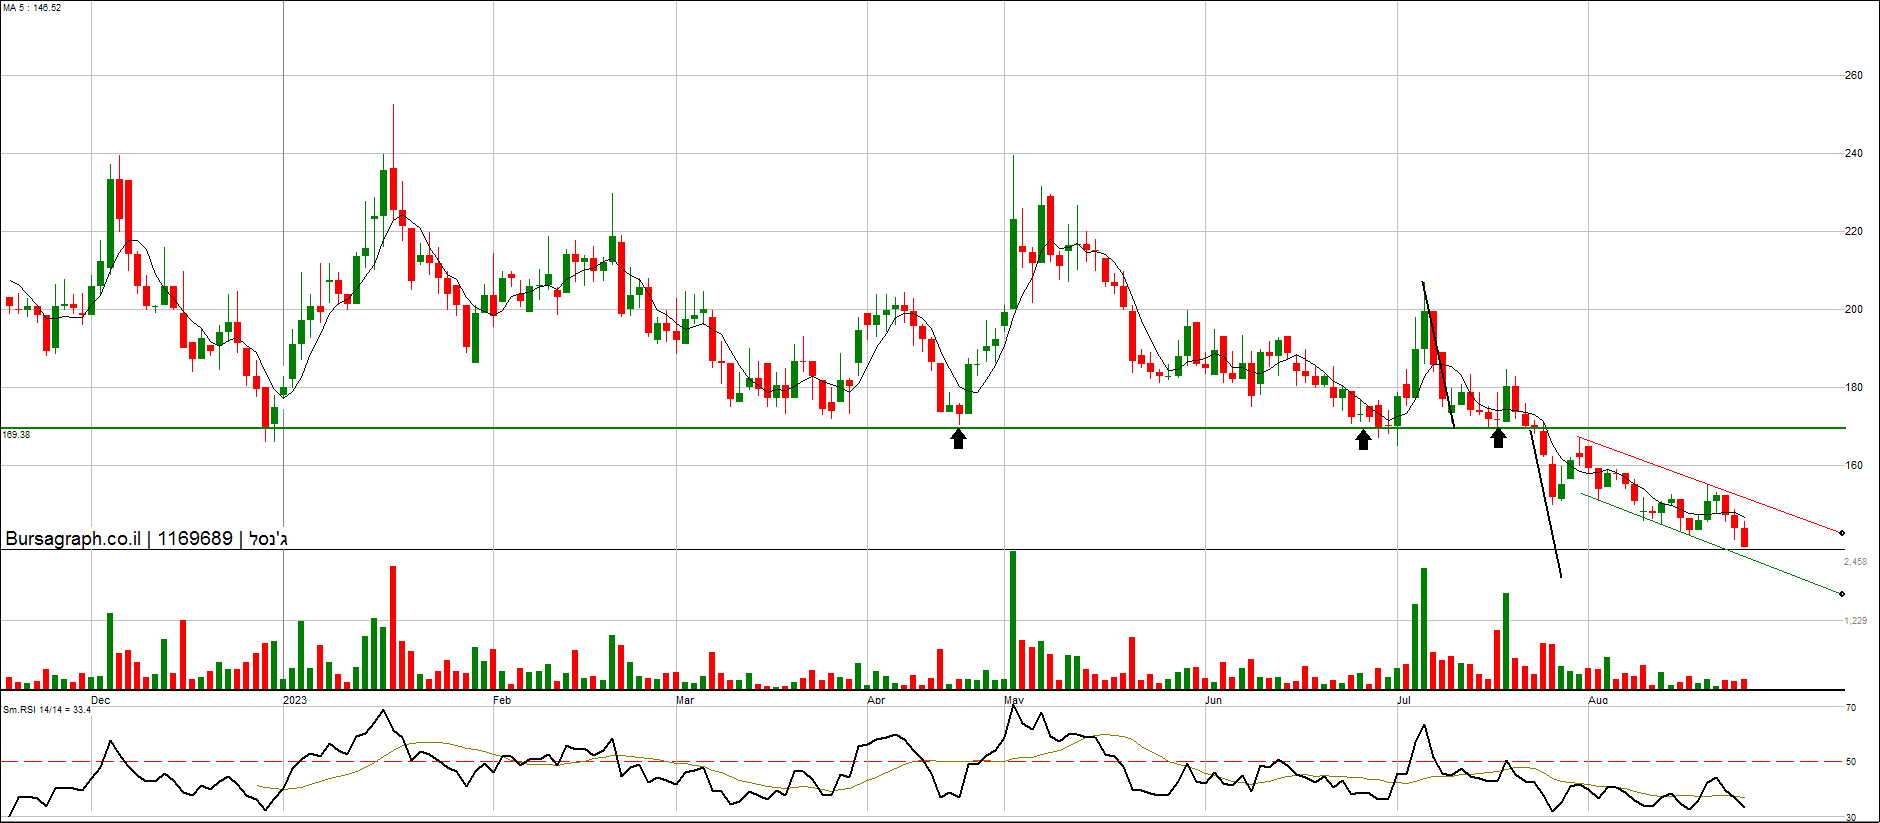1880x823 pixels.
Task: Click the tallest green volume bar in May
Action: pyautogui.click(x=1013, y=620)
